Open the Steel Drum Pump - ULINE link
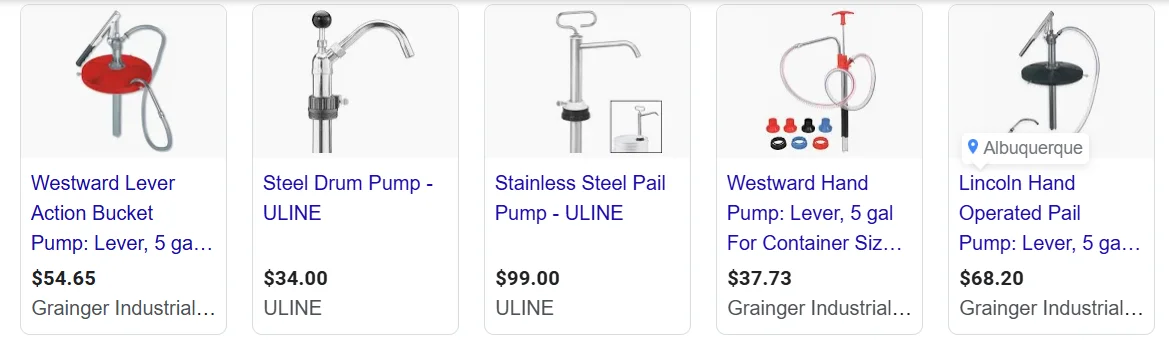The image size is (1169, 364). [348, 198]
